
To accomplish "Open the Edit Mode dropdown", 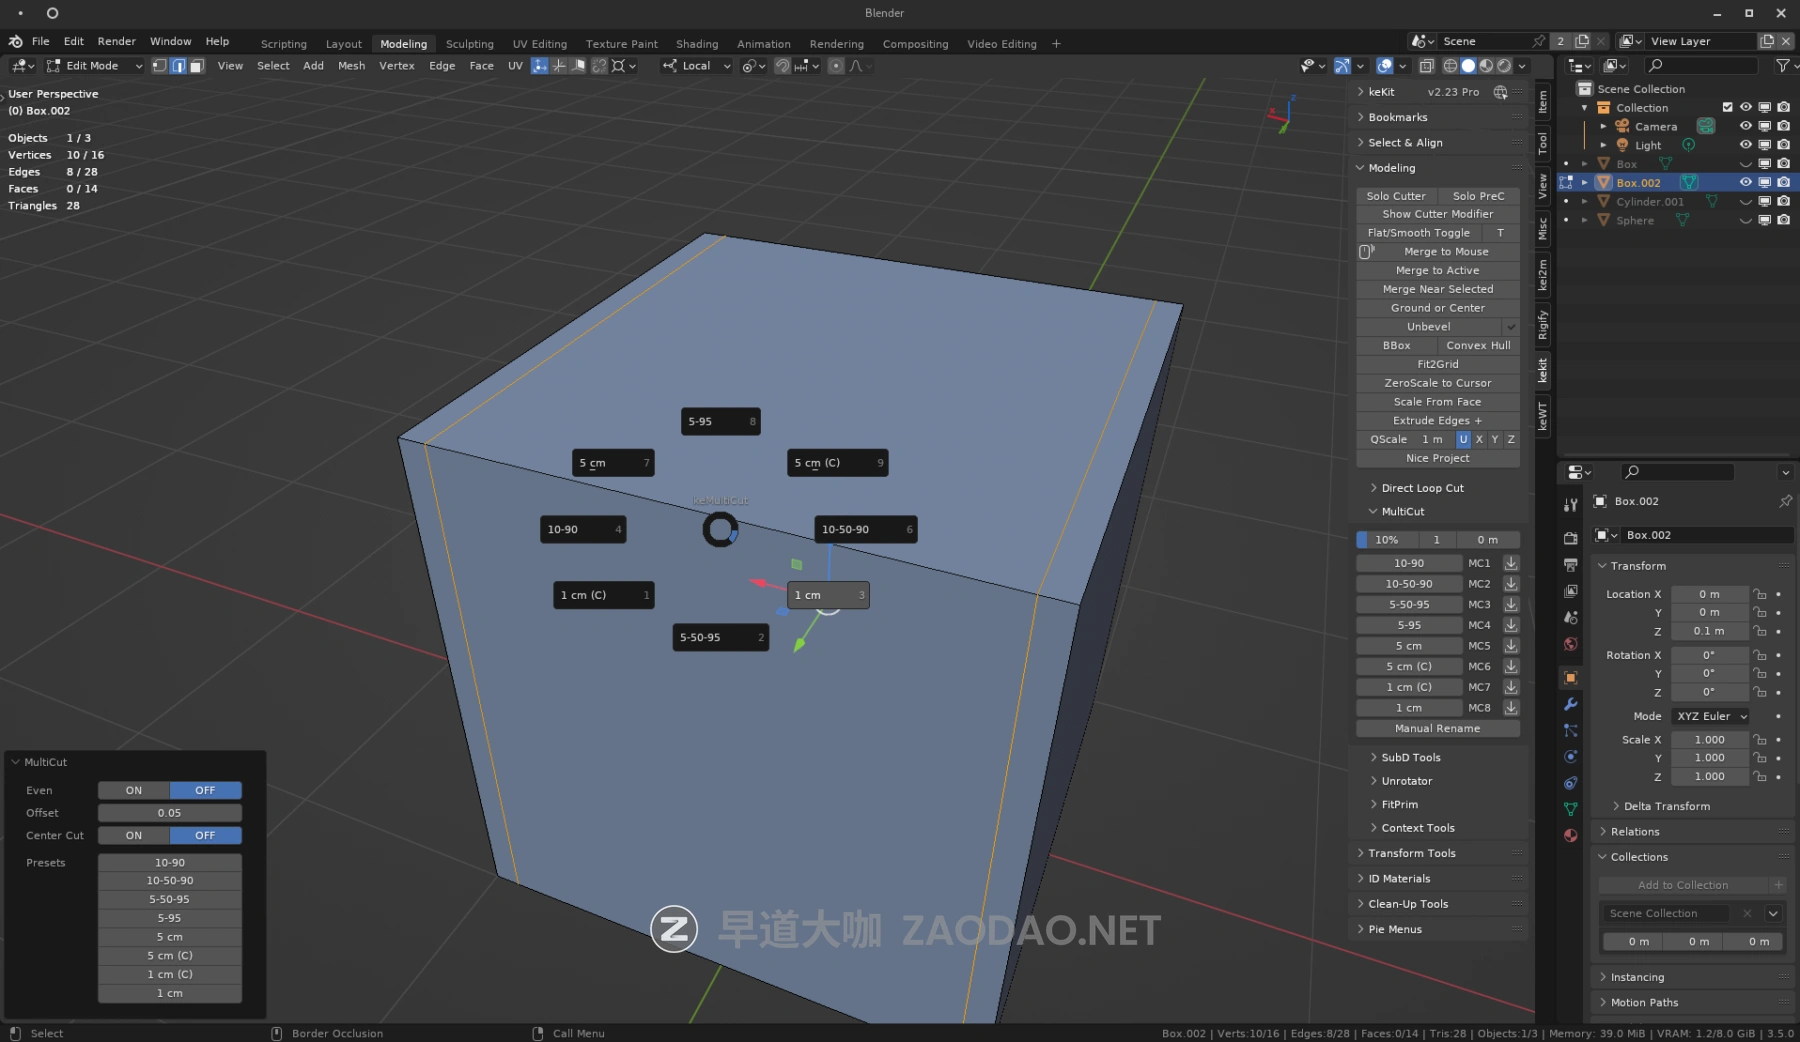I will click(x=95, y=66).
